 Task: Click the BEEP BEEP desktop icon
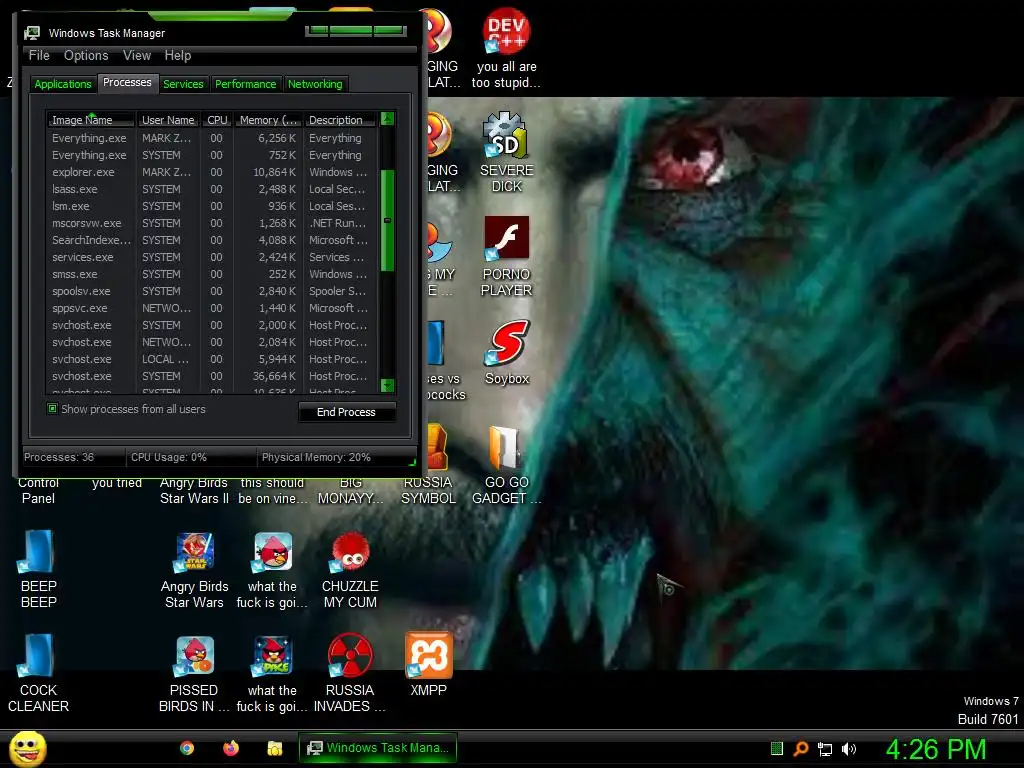(38, 552)
